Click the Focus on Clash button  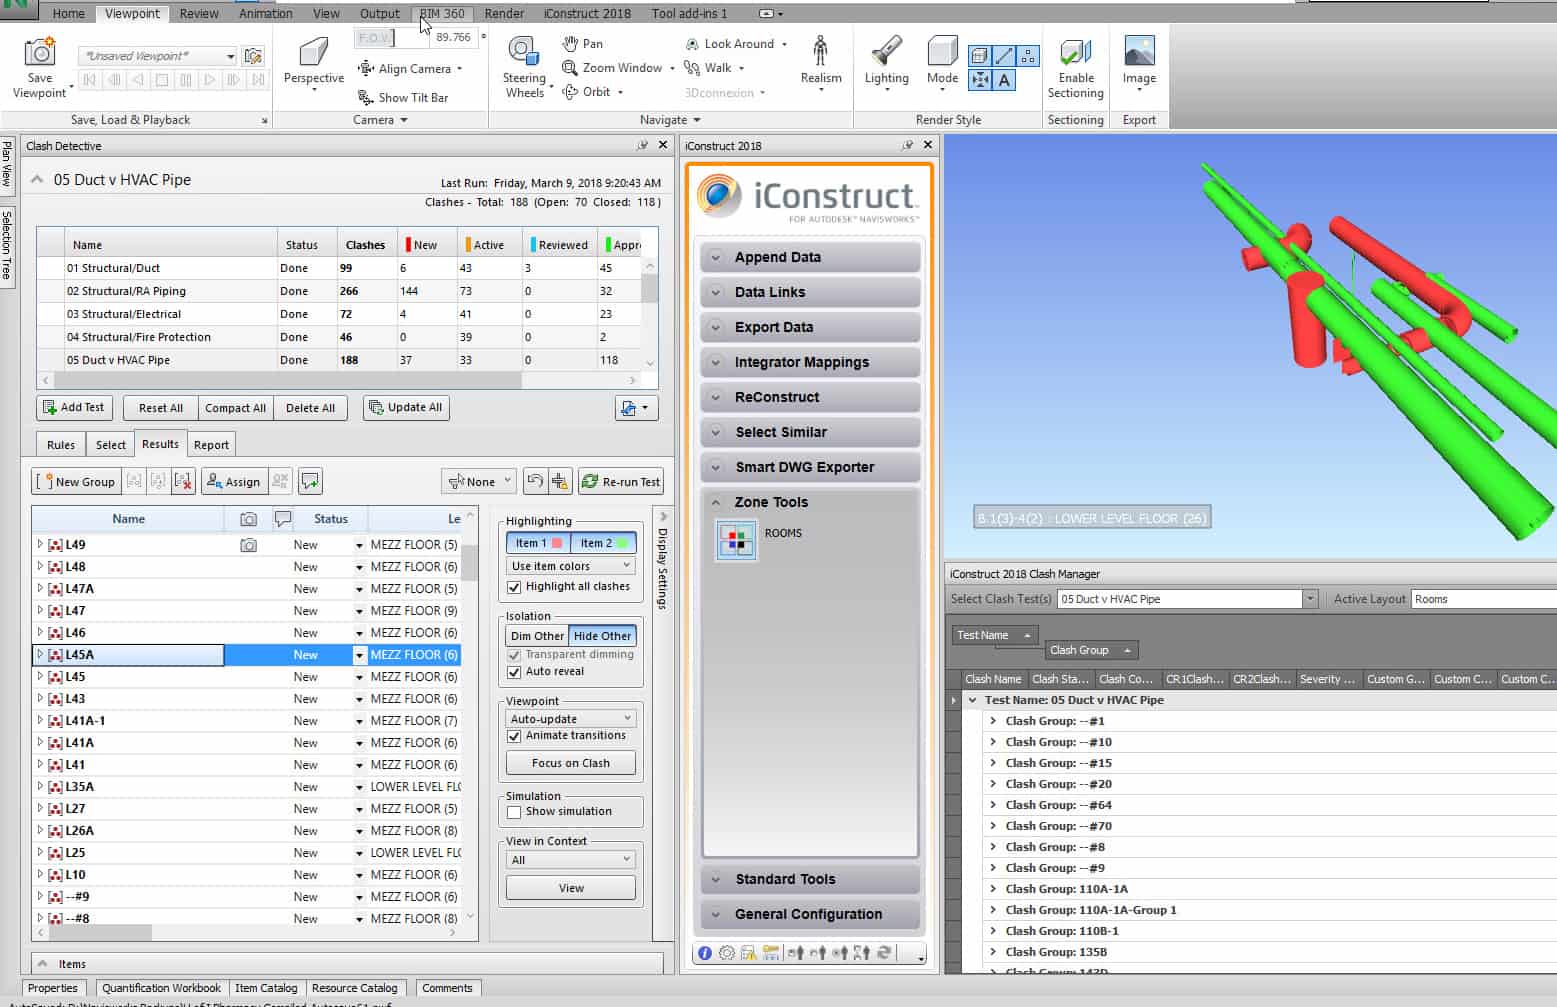571,763
